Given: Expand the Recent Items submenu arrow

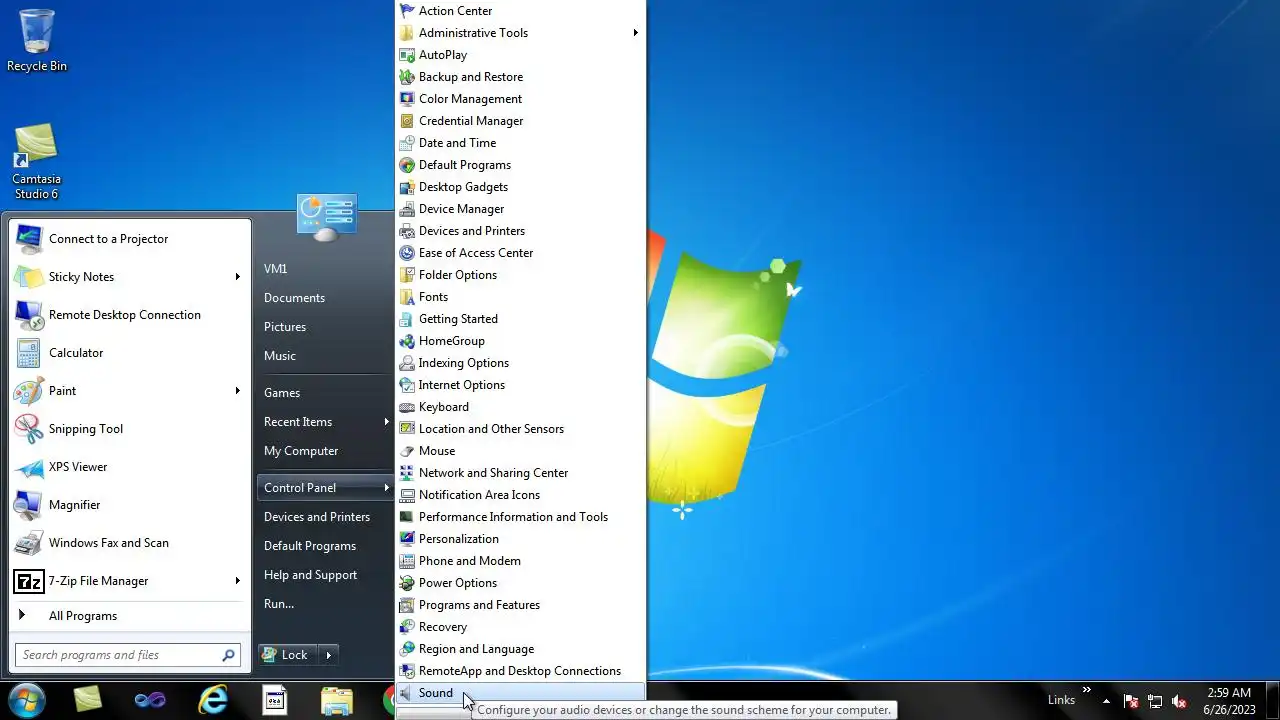Looking at the screenshot, I should 386,422.
